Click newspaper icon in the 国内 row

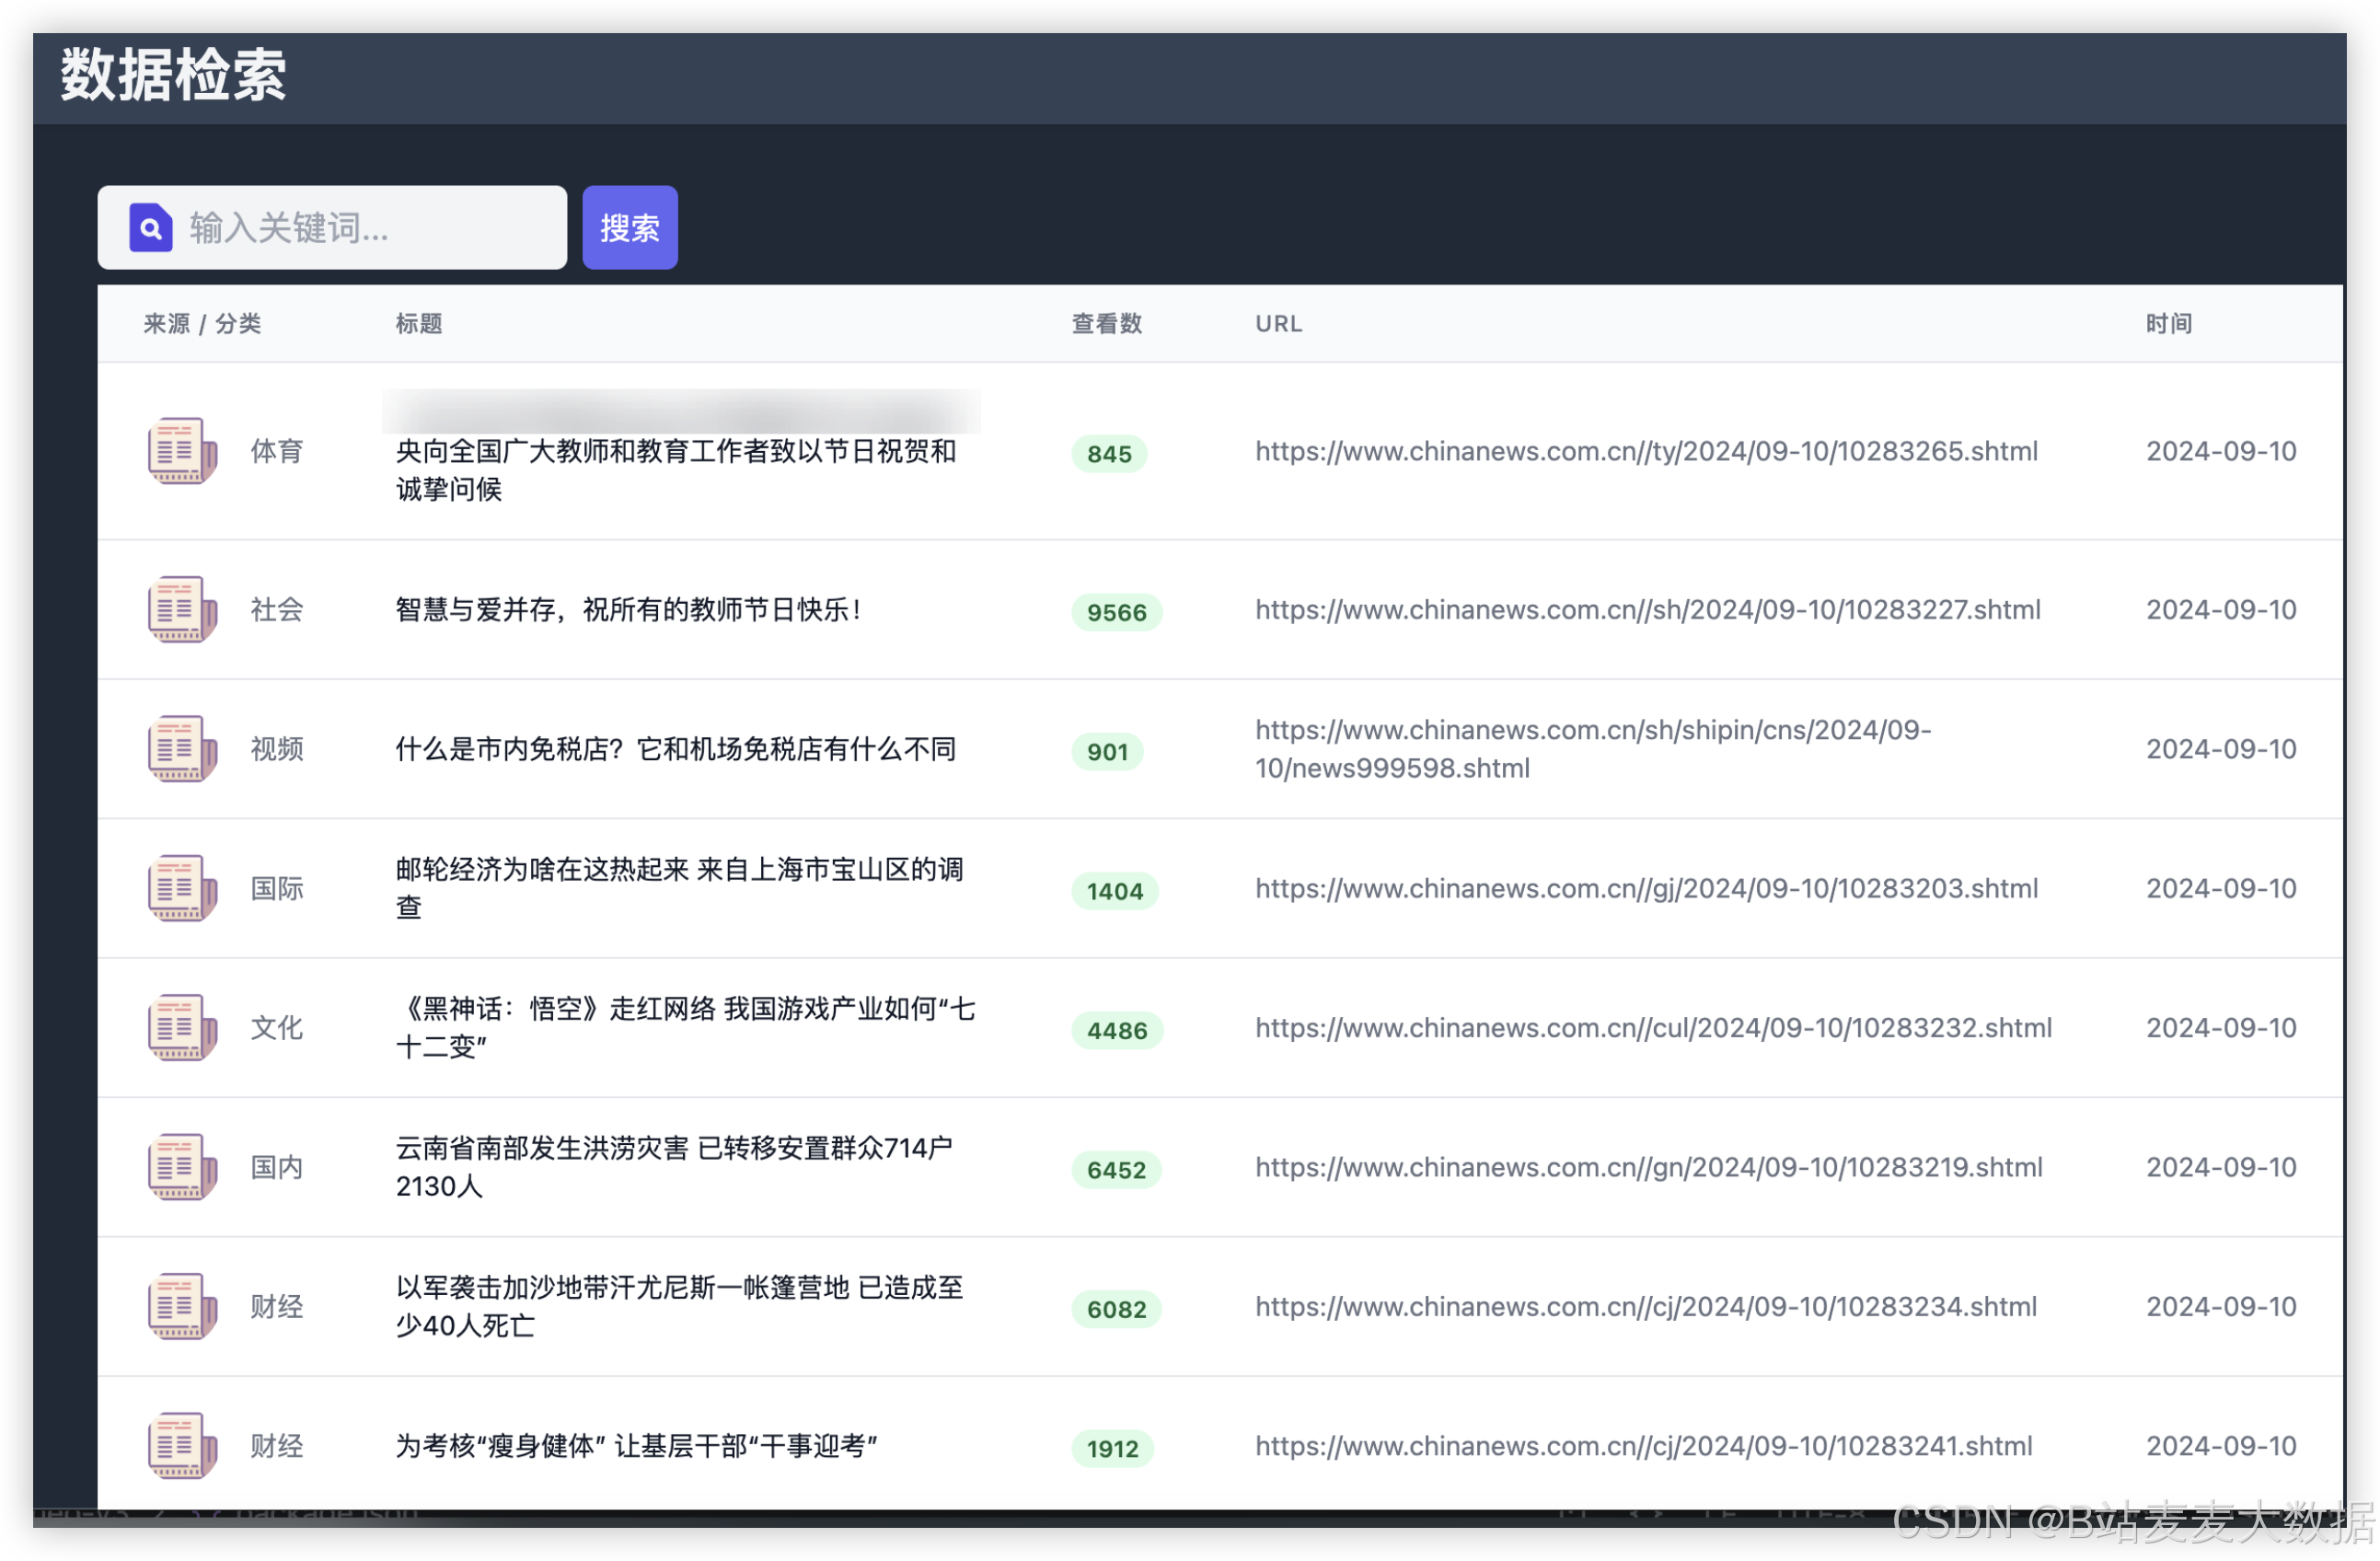182,1167
